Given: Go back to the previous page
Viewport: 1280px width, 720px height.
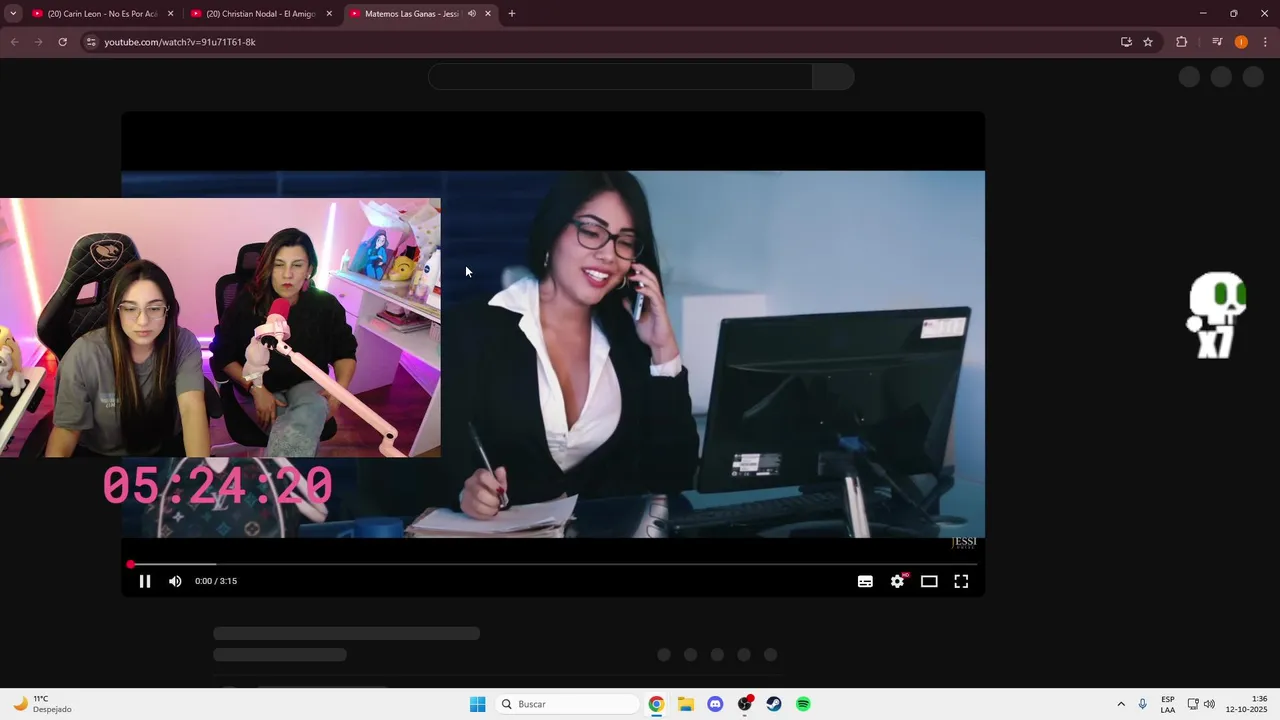Looking at the screenshot, I should 14,42.
